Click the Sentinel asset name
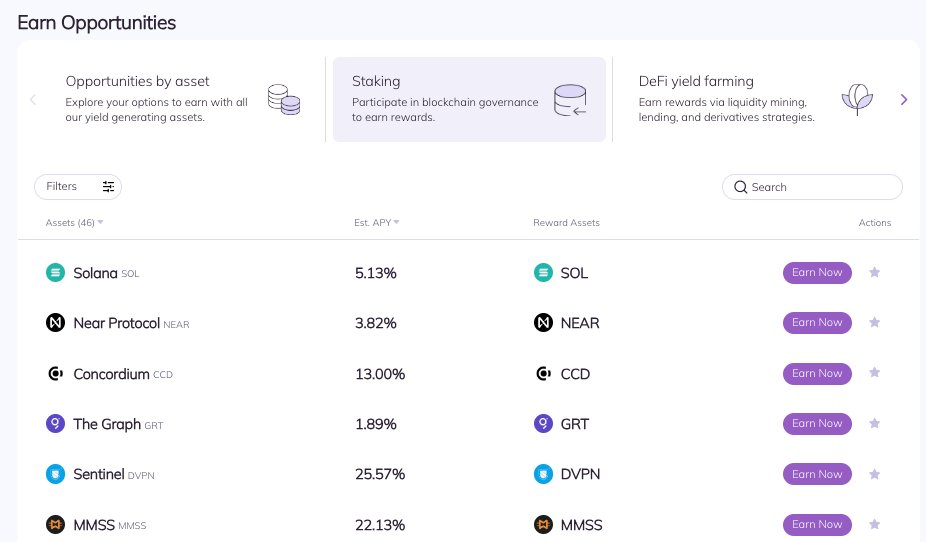Viewport: 926px width, 542px height. click(x=99, y=474)
